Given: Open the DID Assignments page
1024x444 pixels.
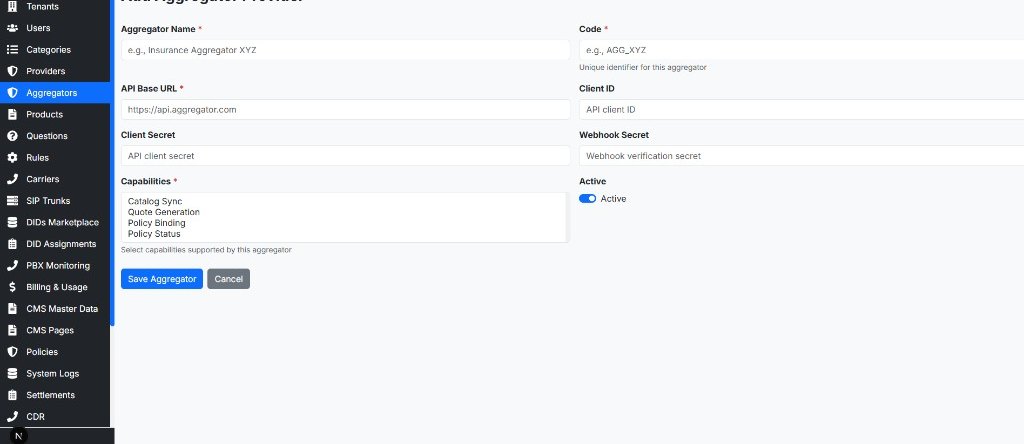Looking at the screenshot, I should pos(55,244).
